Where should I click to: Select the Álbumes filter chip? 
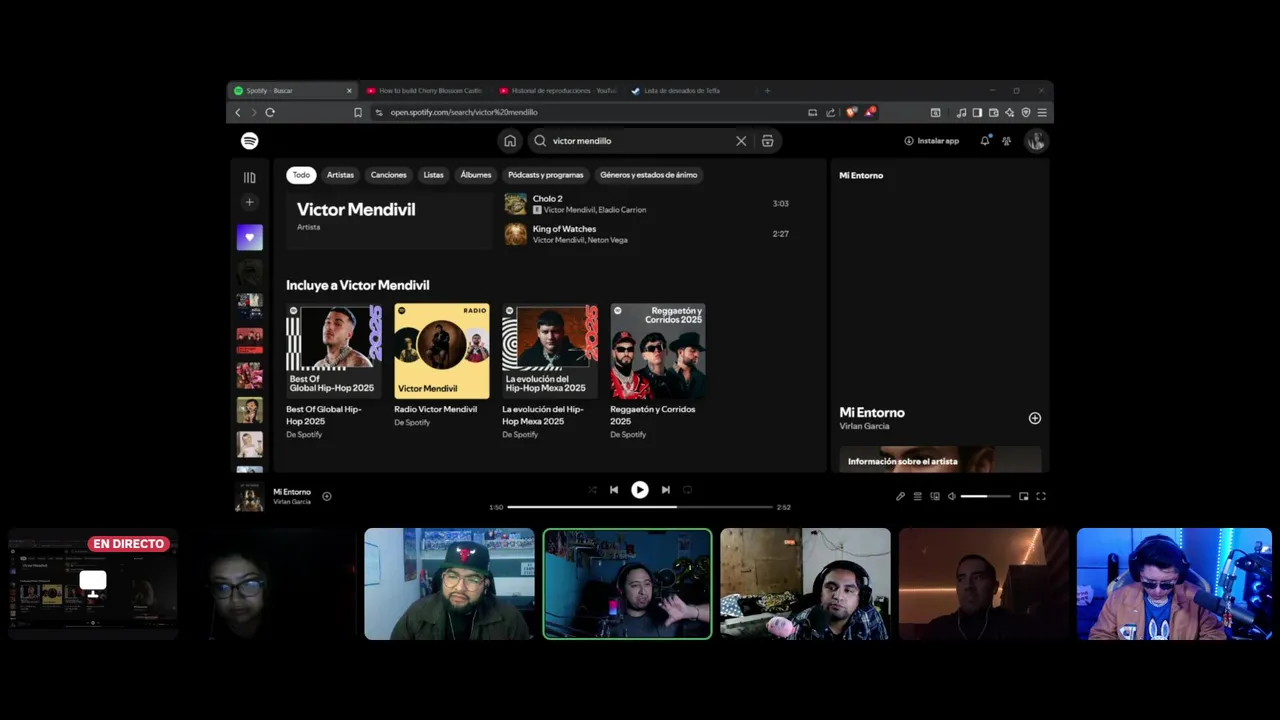(x=476, y=175)
